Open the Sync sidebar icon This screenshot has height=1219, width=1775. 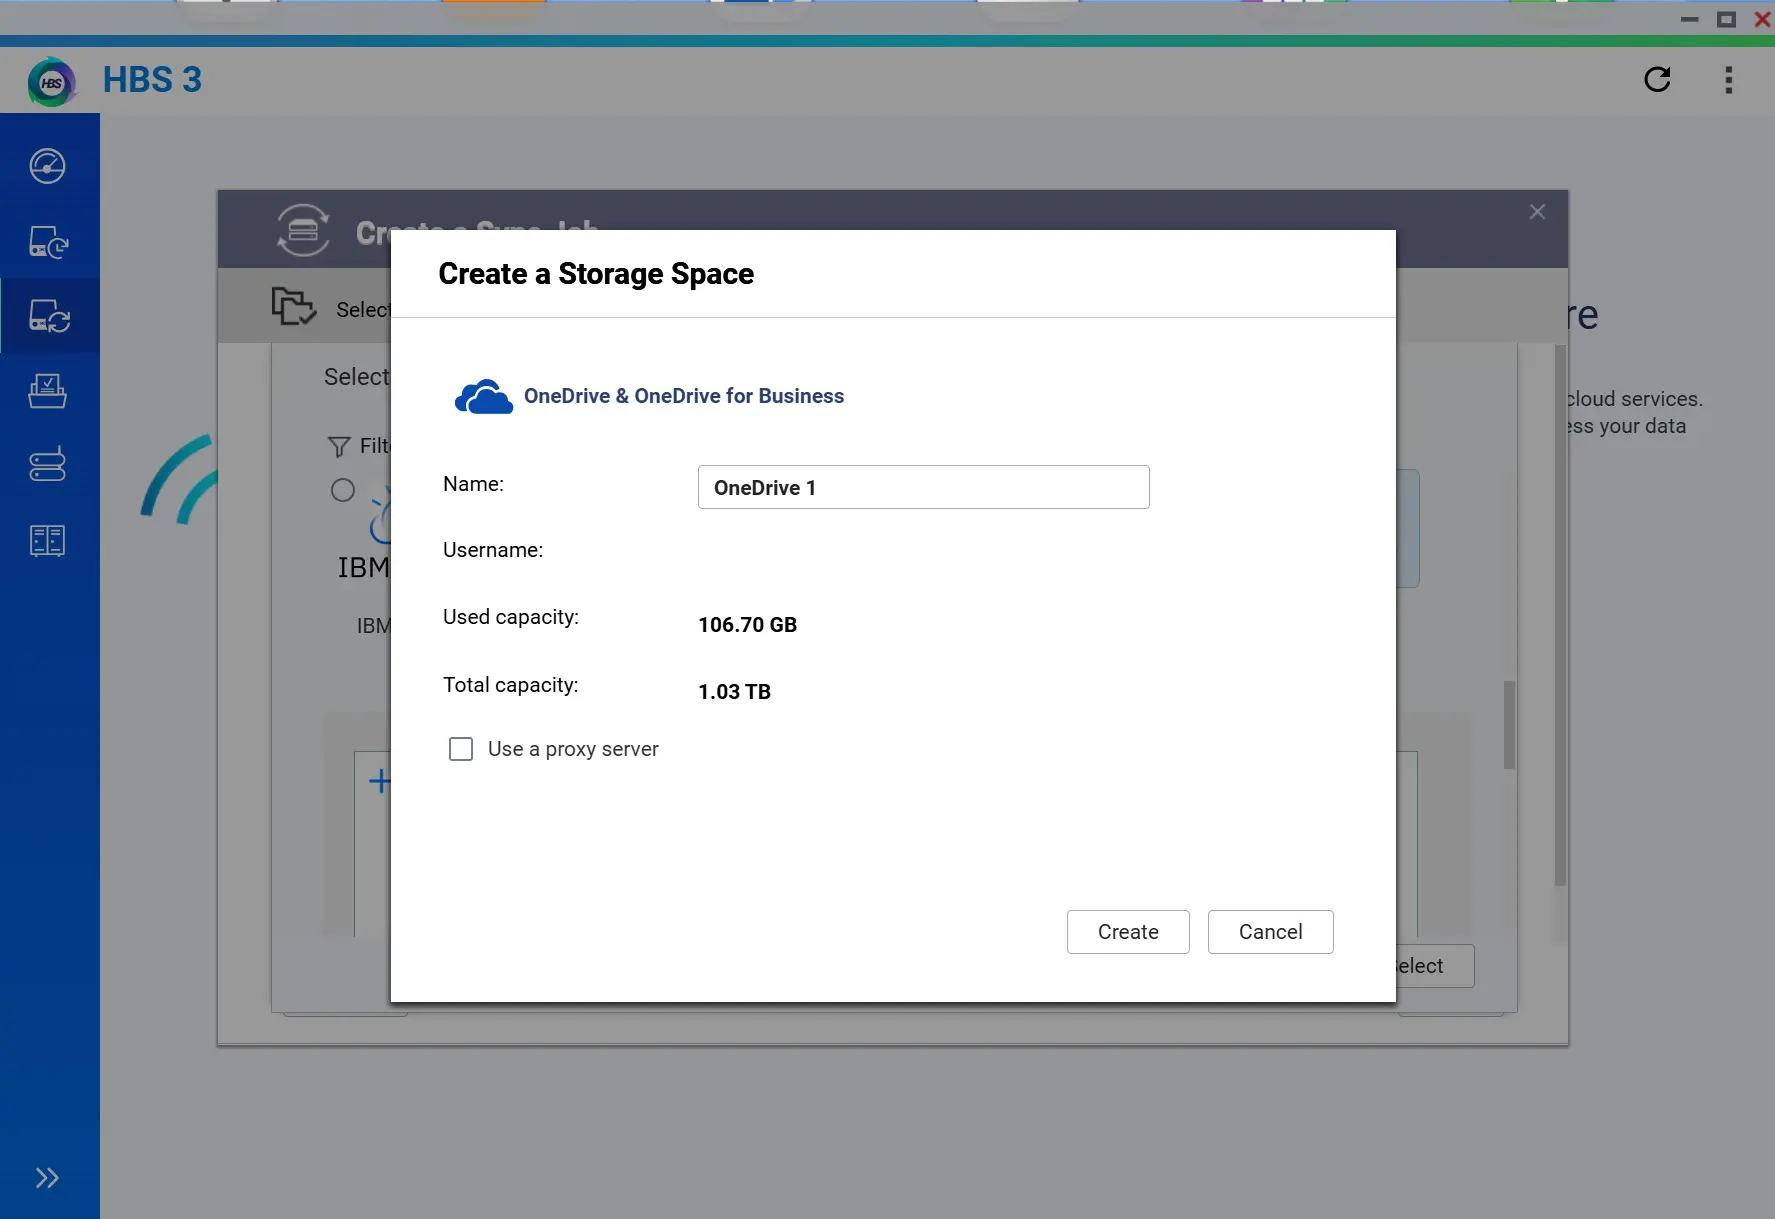[48, 316]
